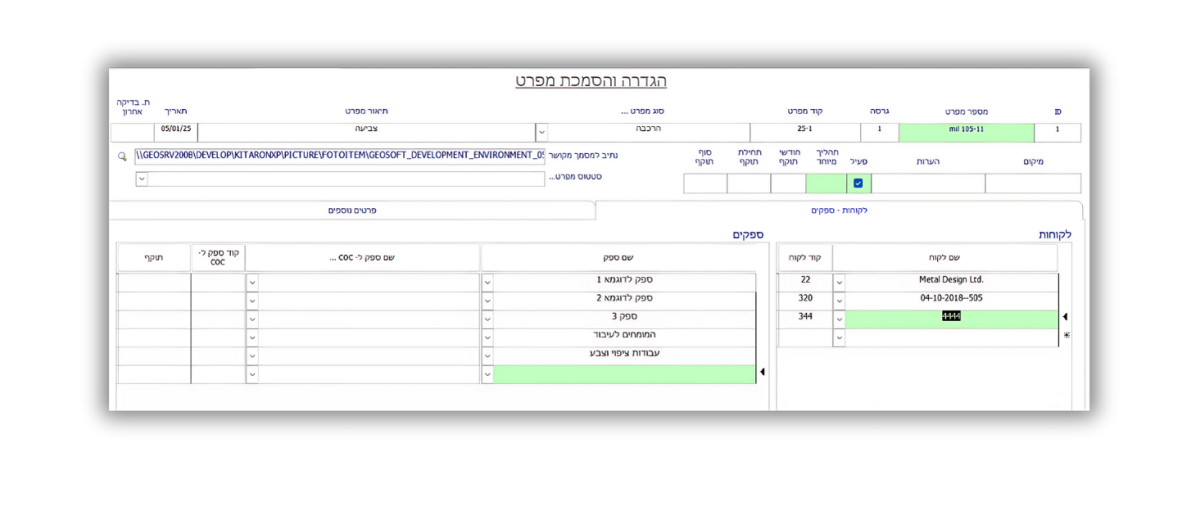Click the record number field beside מספר מפרט
Viewport: 1200px width, 507px height.
[x=1058, y=132]
